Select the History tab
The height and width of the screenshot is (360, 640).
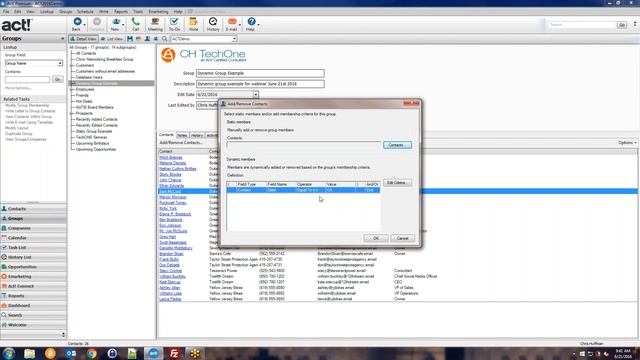click(197, 135)
